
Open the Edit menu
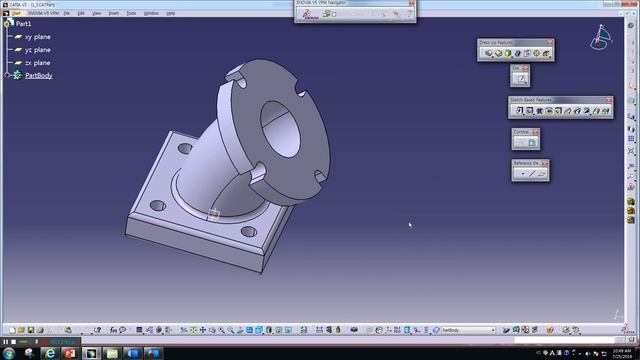pyautogui.click(x=81, y=13)
